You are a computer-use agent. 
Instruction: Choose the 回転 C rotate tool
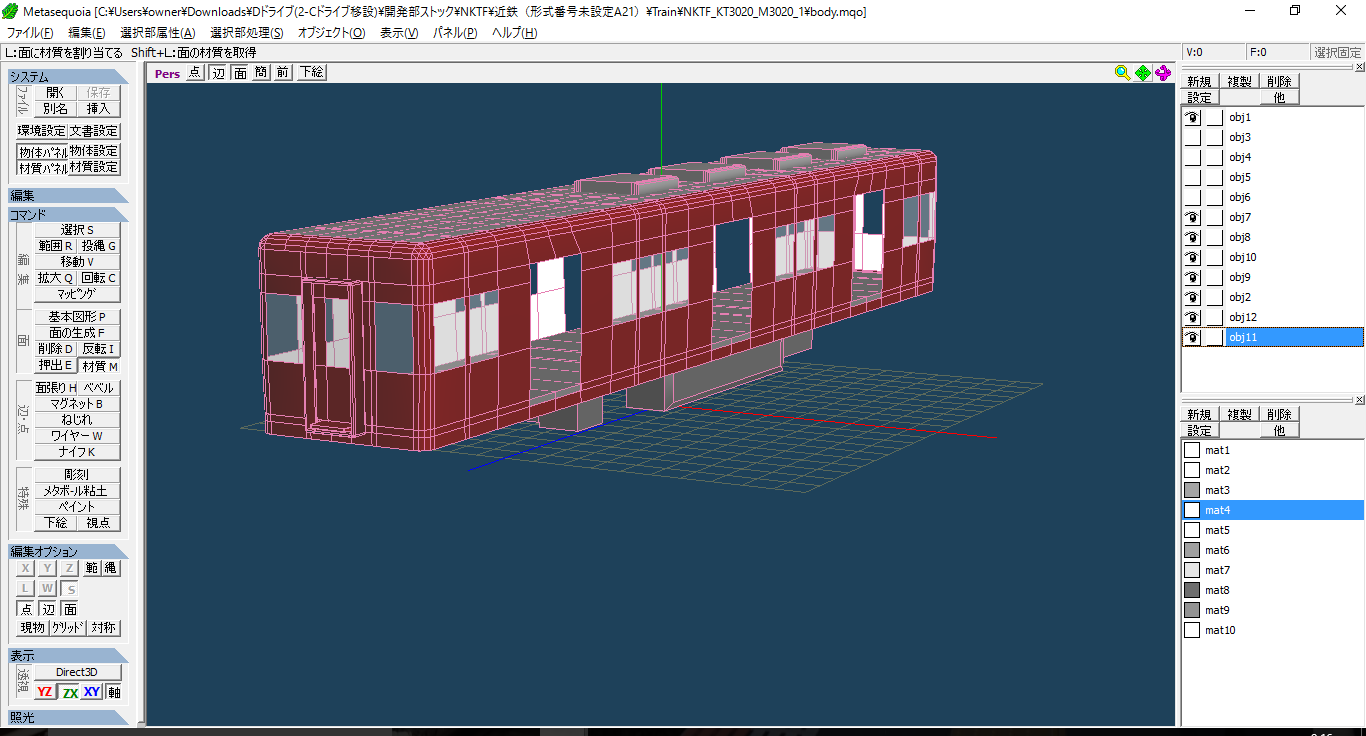click(99, 278)
